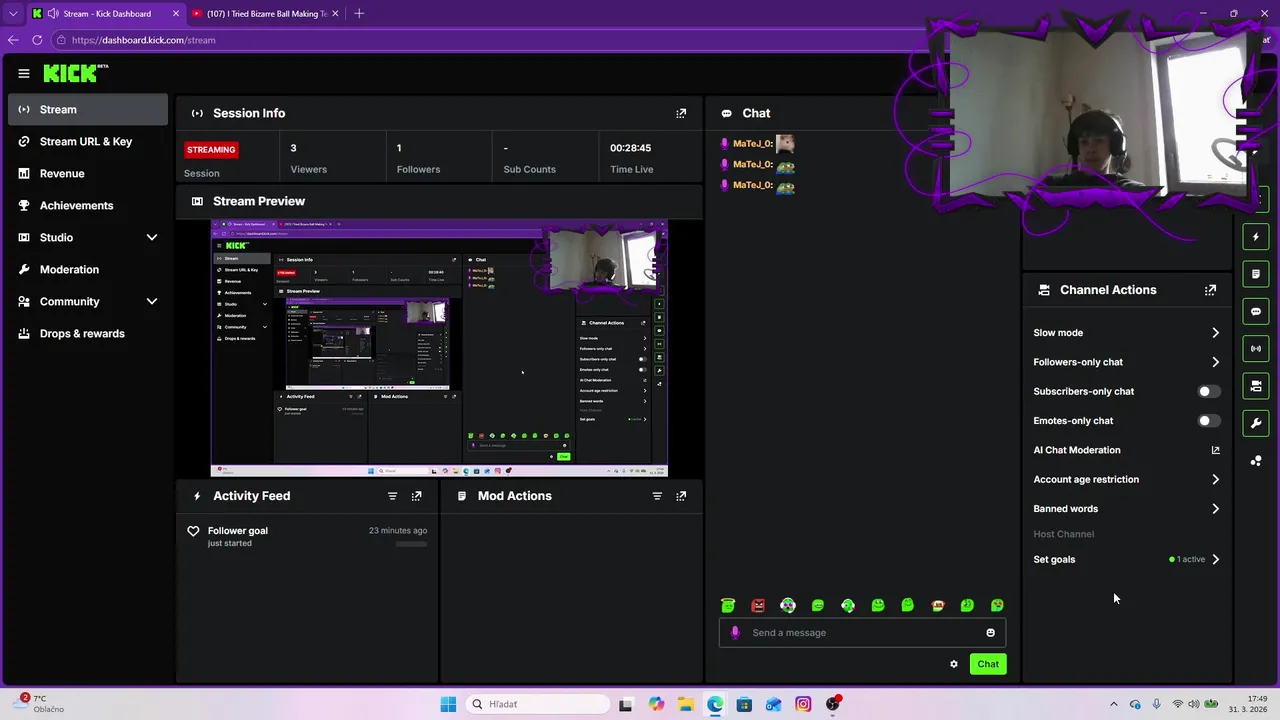Expand Set goals arrow
Viewport: 1280px width, 720px height.
[x=1215, y=559]
